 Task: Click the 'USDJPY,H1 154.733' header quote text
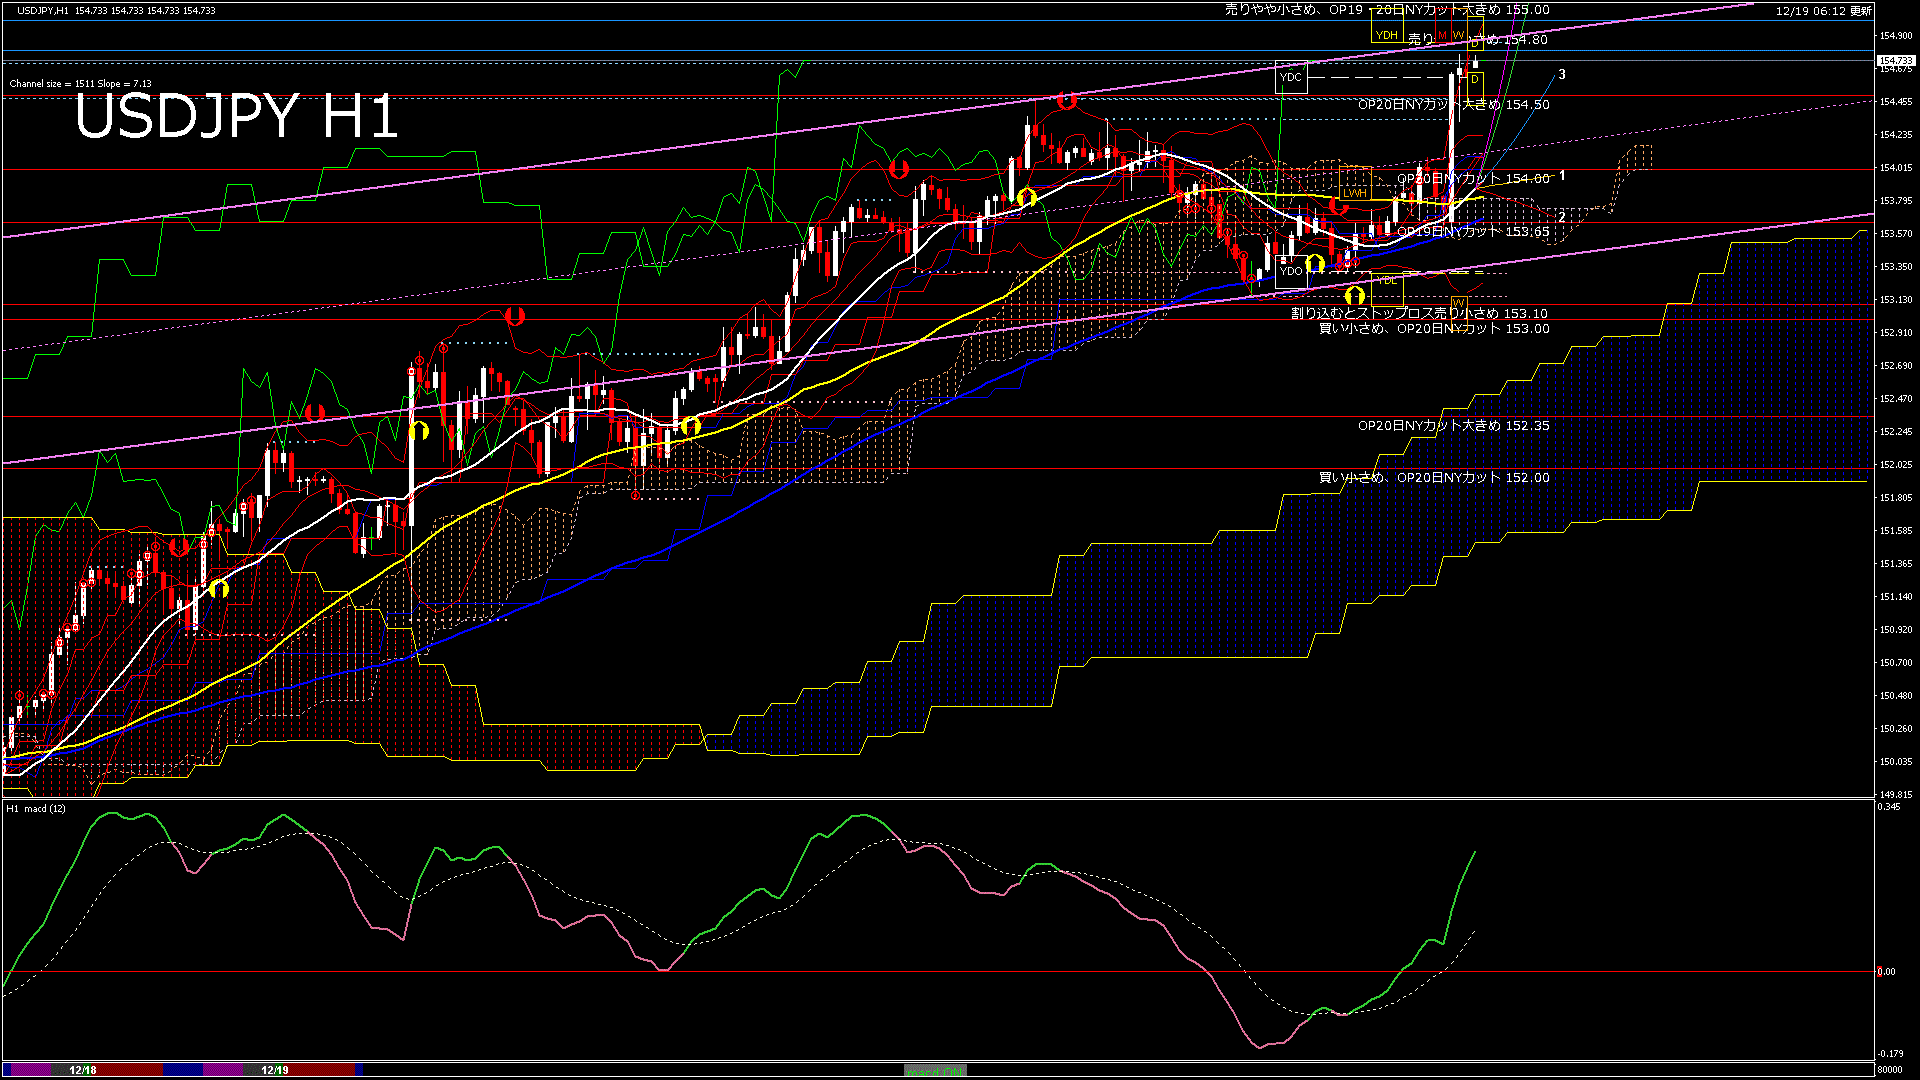click(116, 10)
